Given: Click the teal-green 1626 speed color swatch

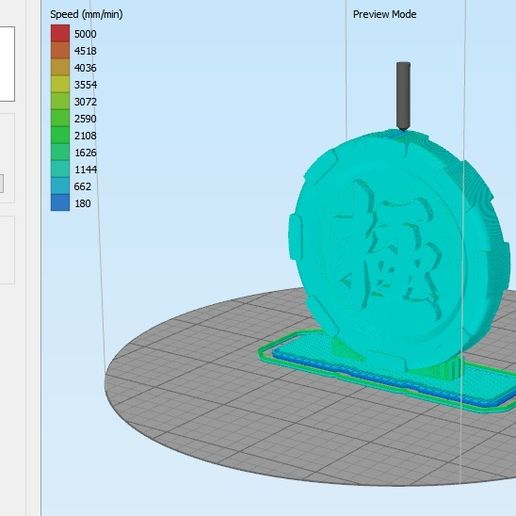Looking at the screenshot, I should point(60,152).
